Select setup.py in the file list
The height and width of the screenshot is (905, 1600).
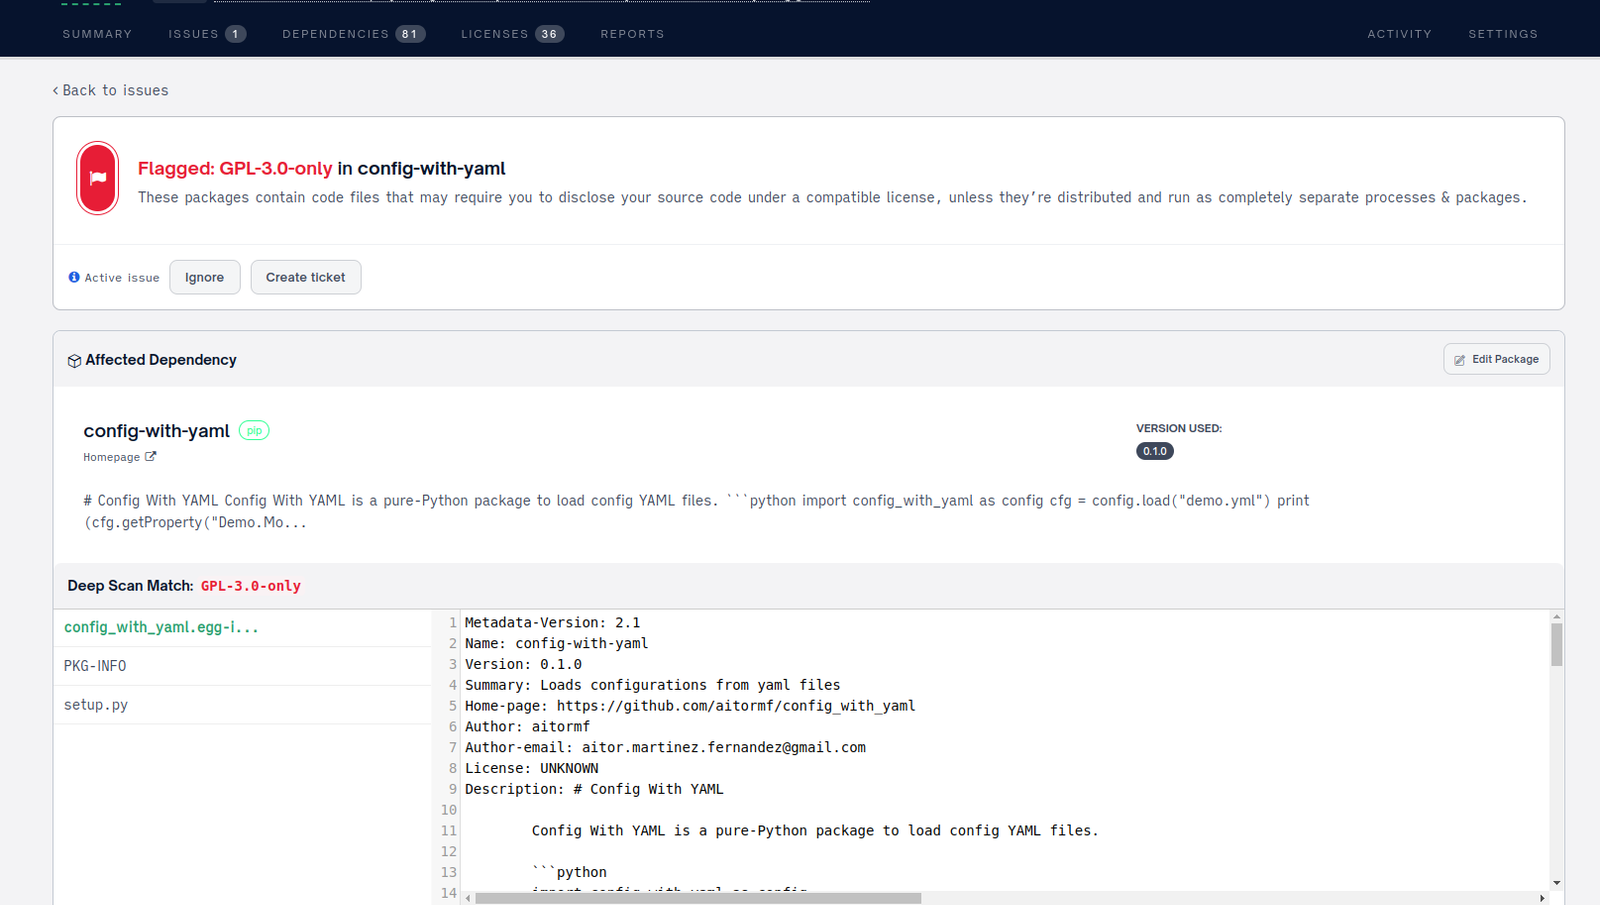pyautogui.click(x=96, y=705)
